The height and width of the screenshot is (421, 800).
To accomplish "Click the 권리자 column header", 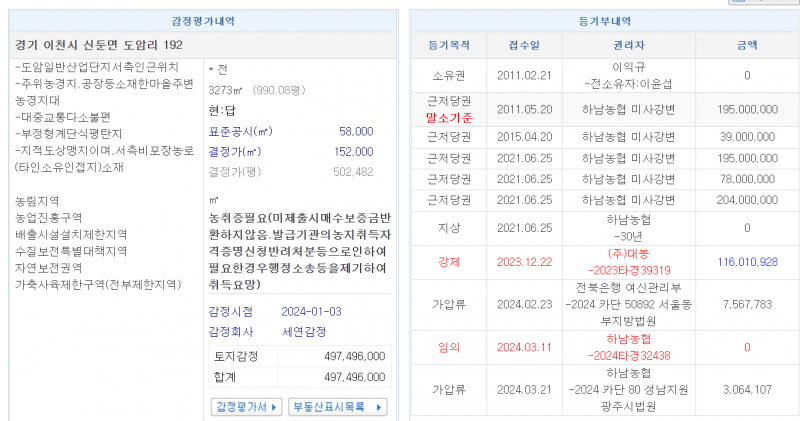I will pos(628,45).
